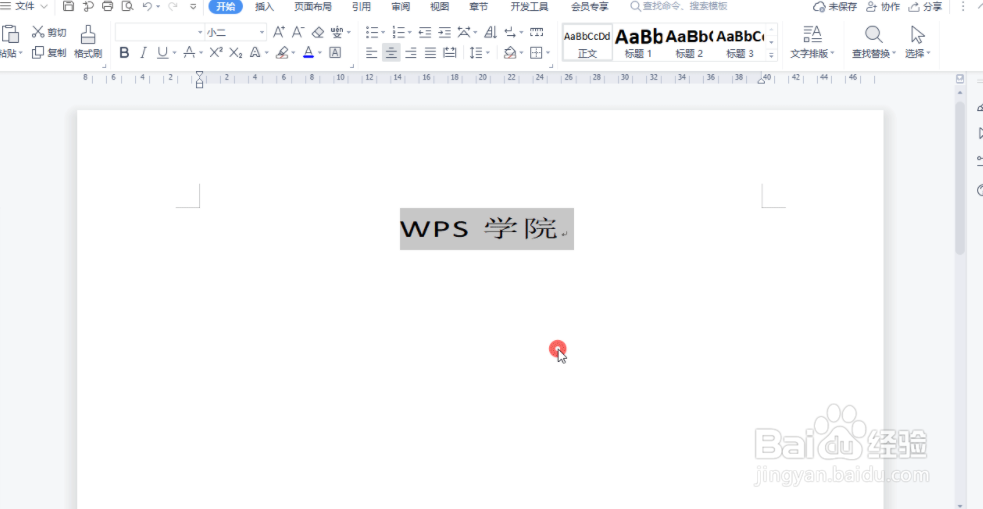The image size is (983, 509).
Task: Open the 开始 (Home) tab
Action: click(226, 7)
